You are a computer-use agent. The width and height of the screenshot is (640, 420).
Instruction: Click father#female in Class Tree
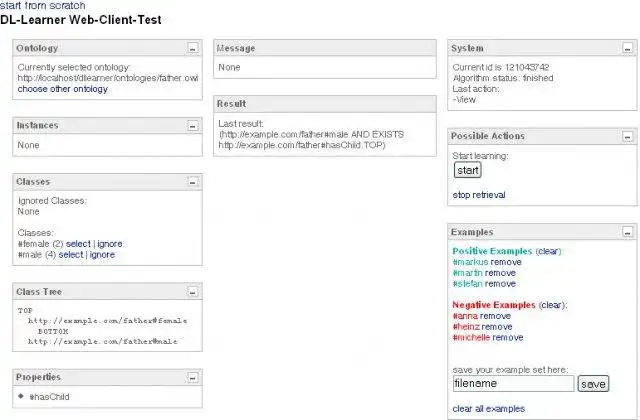(x=107, y=321)
